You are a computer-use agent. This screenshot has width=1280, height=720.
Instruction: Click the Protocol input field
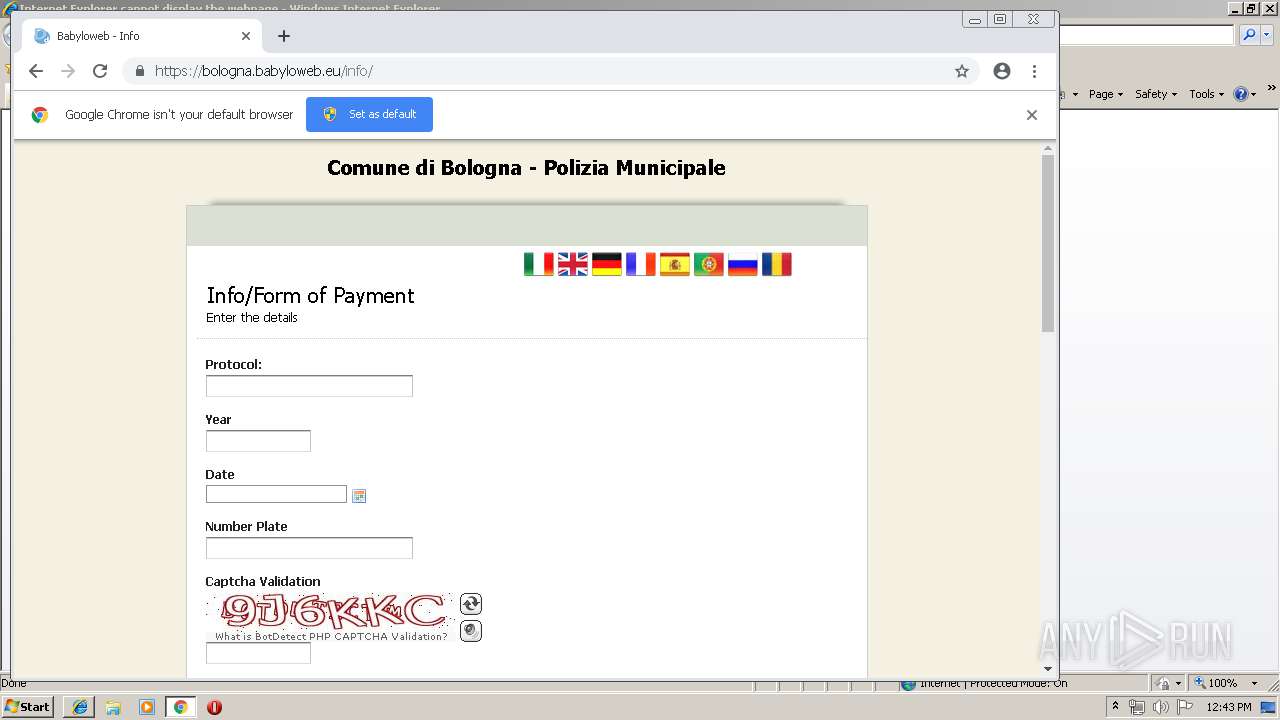pos(309,386)
